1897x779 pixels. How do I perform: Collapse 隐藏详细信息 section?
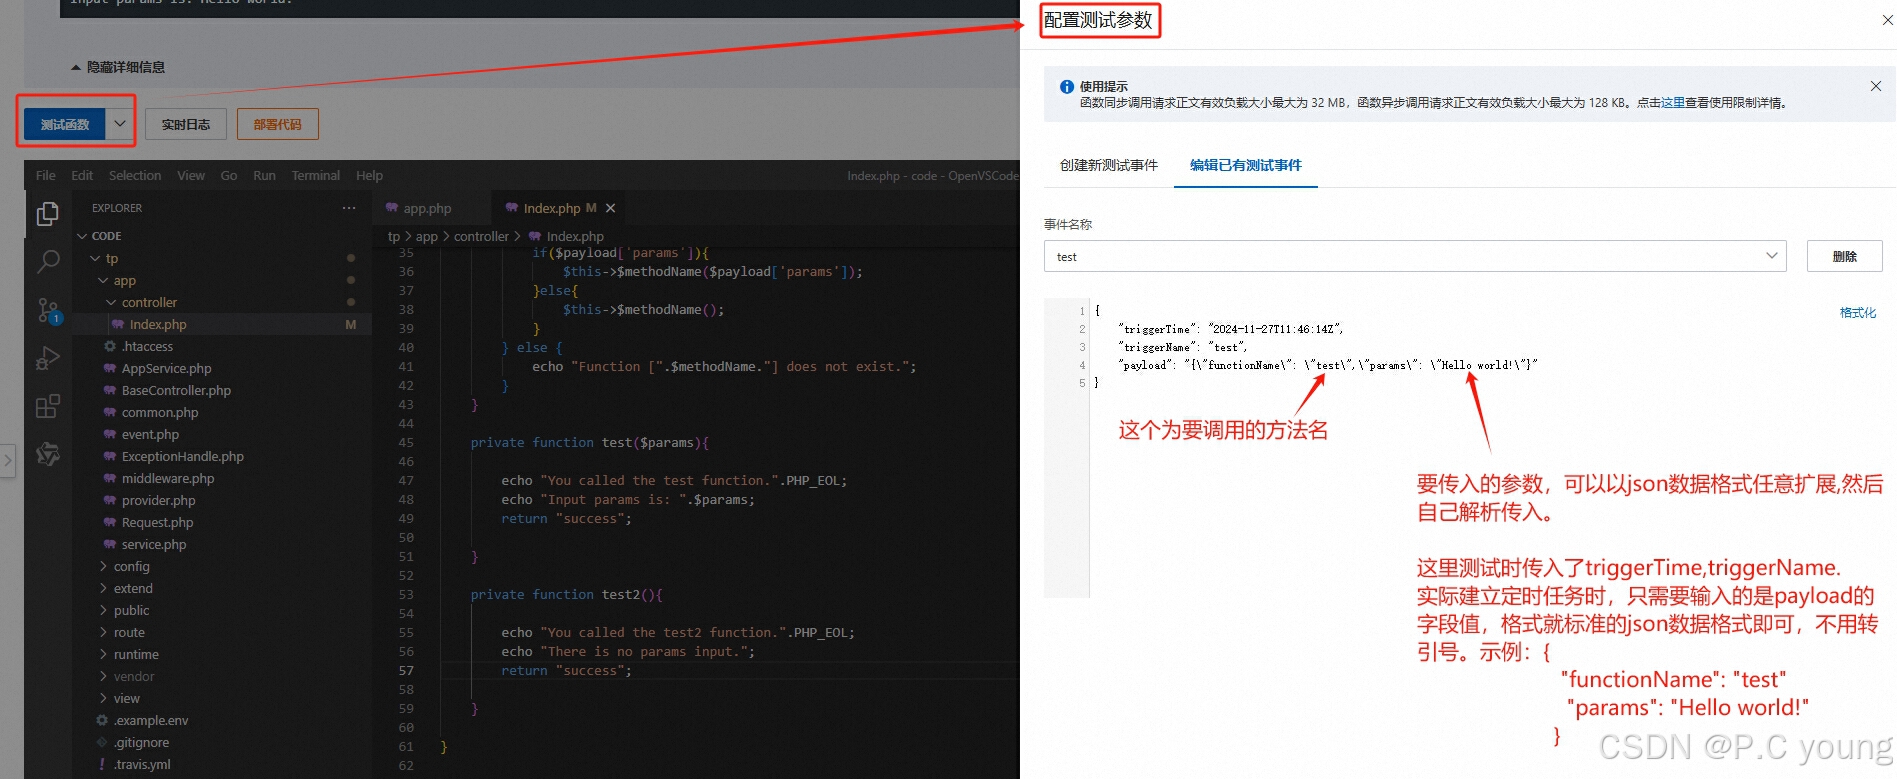click(x=118, y=67)
